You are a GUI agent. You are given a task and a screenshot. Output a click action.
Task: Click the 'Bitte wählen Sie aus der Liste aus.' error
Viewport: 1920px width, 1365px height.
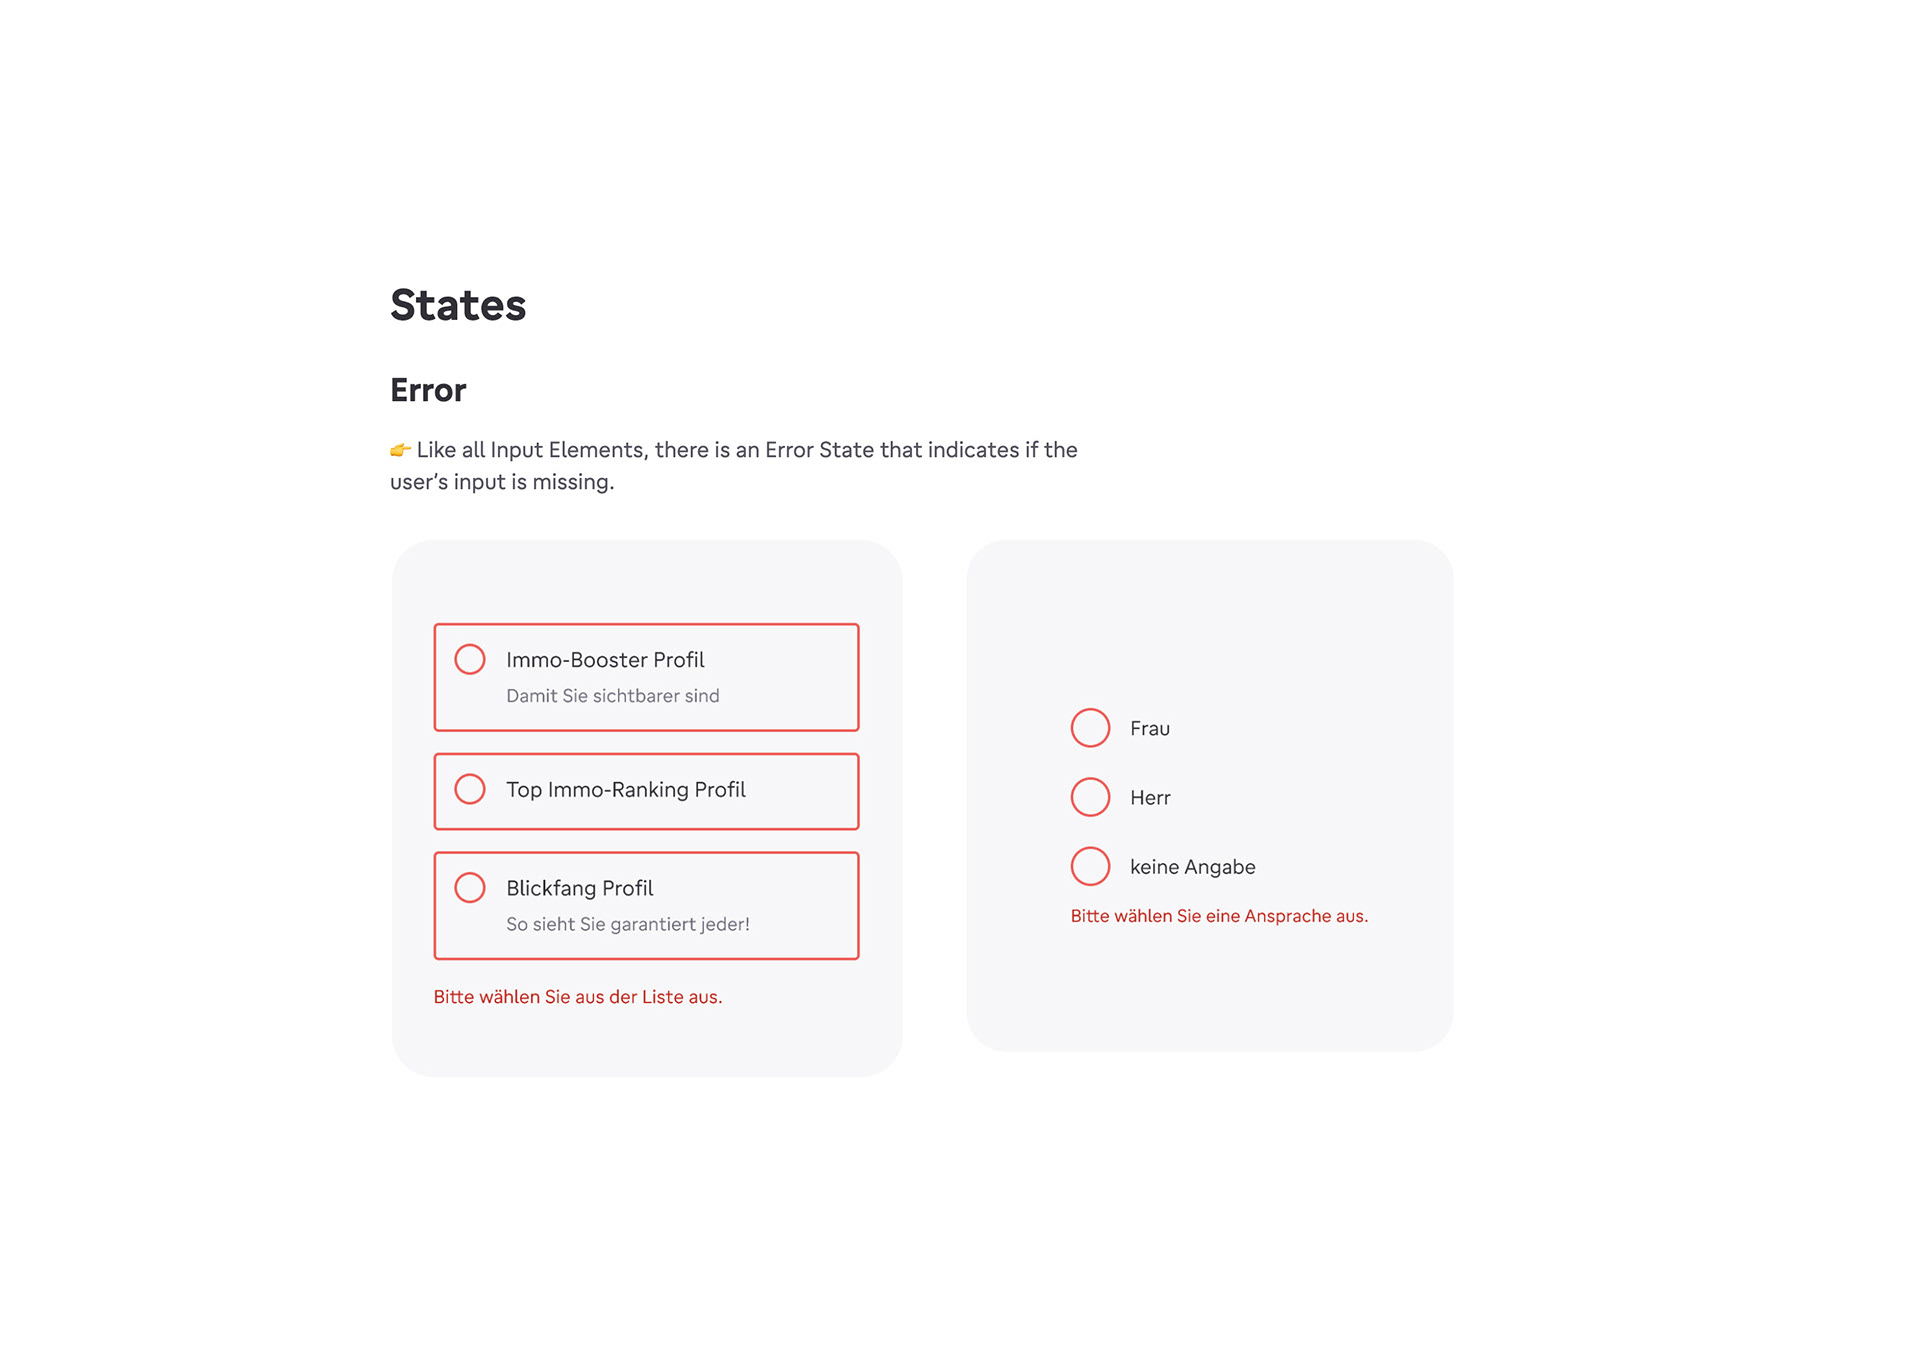click(x=578, y=997)
